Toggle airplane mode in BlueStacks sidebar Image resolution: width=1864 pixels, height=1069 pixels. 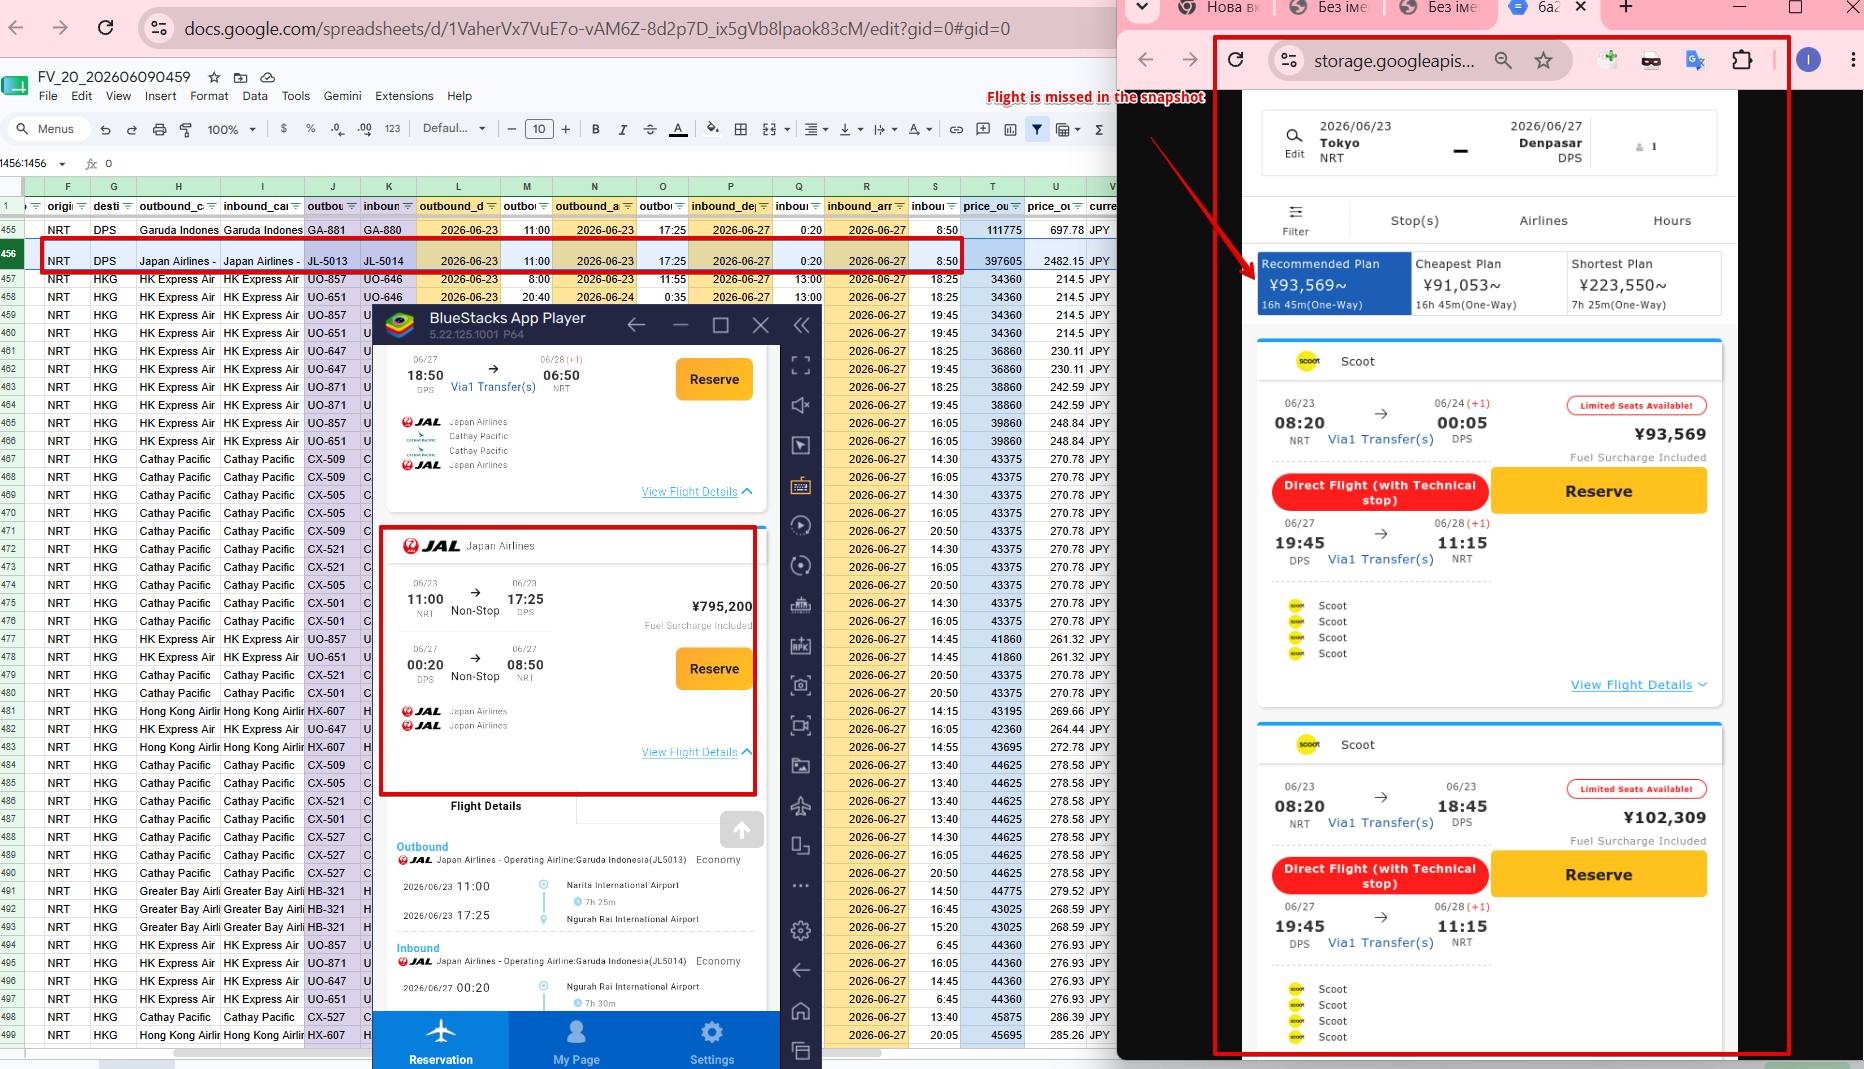tap(800, 806)
